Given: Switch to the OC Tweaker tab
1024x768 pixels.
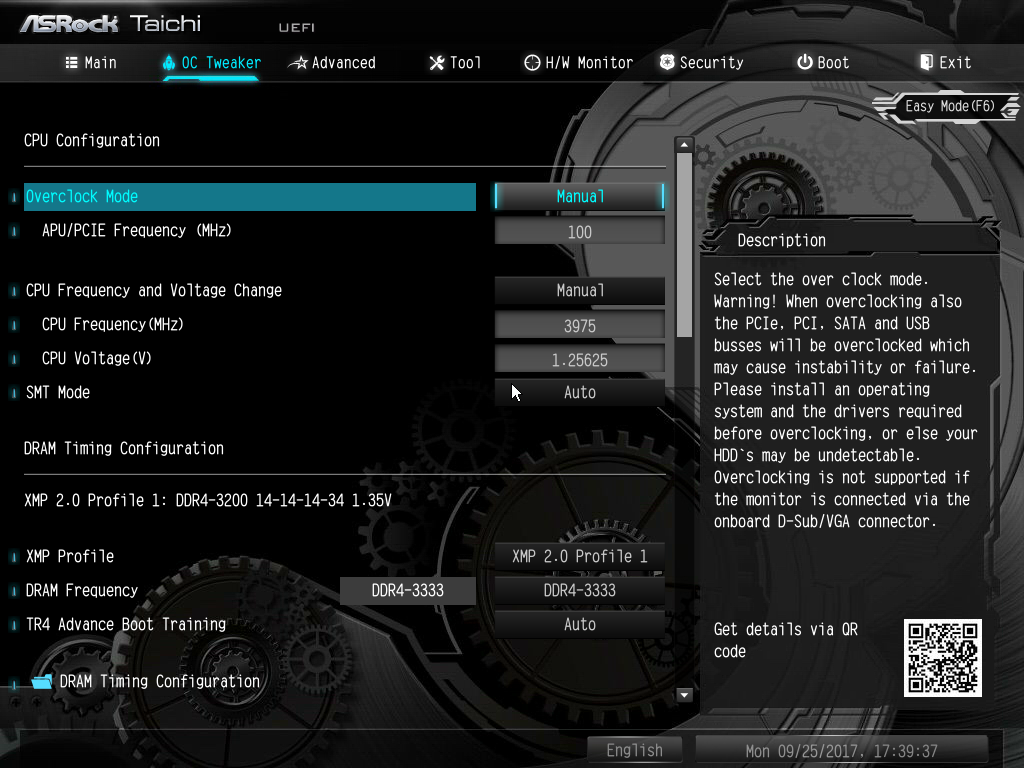Looking at the screenshot, I should coord(212,63).
